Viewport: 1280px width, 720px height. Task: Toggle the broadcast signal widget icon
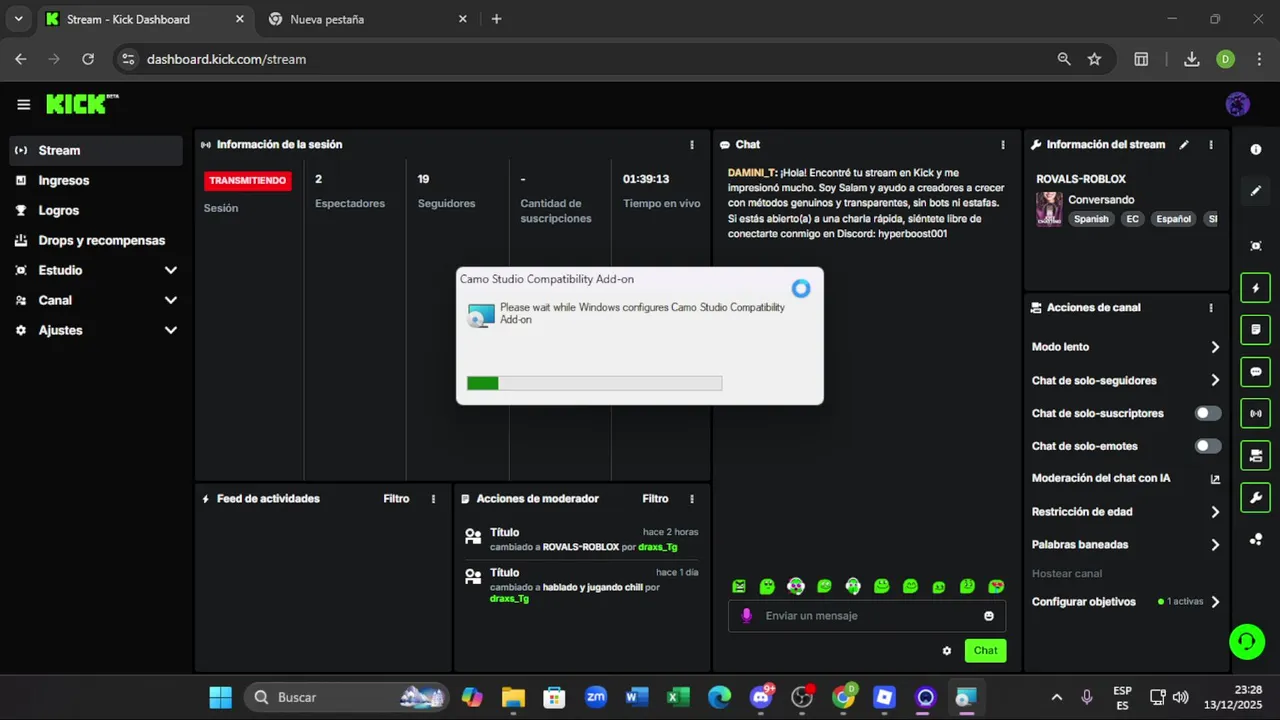tap(1256, 413)
